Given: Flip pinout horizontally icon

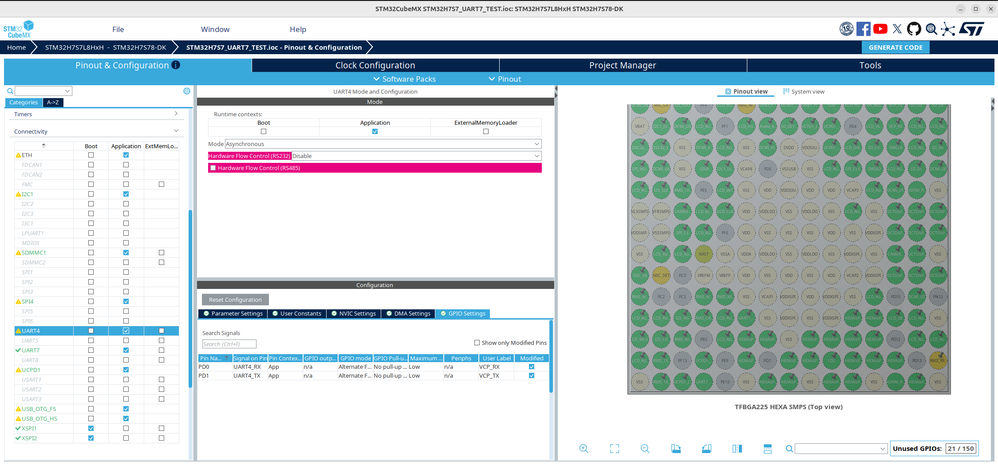Looking at the screenshot, I should pyautogui.click(x=737, y=448).
